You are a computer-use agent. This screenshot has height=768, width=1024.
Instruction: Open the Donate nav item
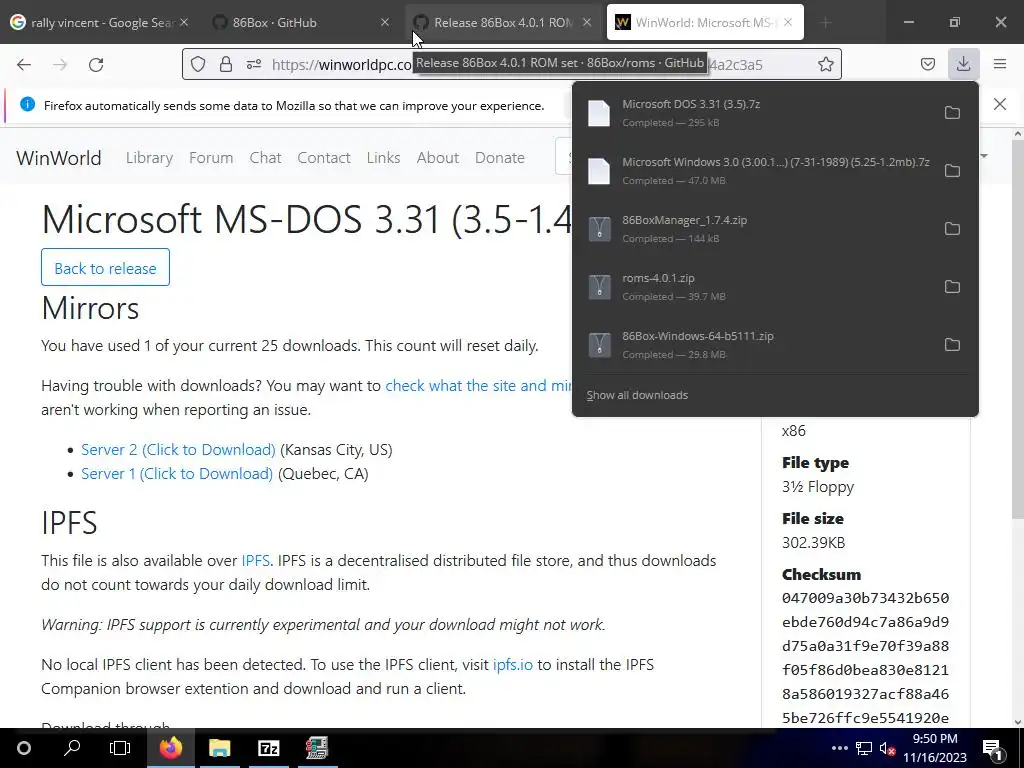coord(500,158)
